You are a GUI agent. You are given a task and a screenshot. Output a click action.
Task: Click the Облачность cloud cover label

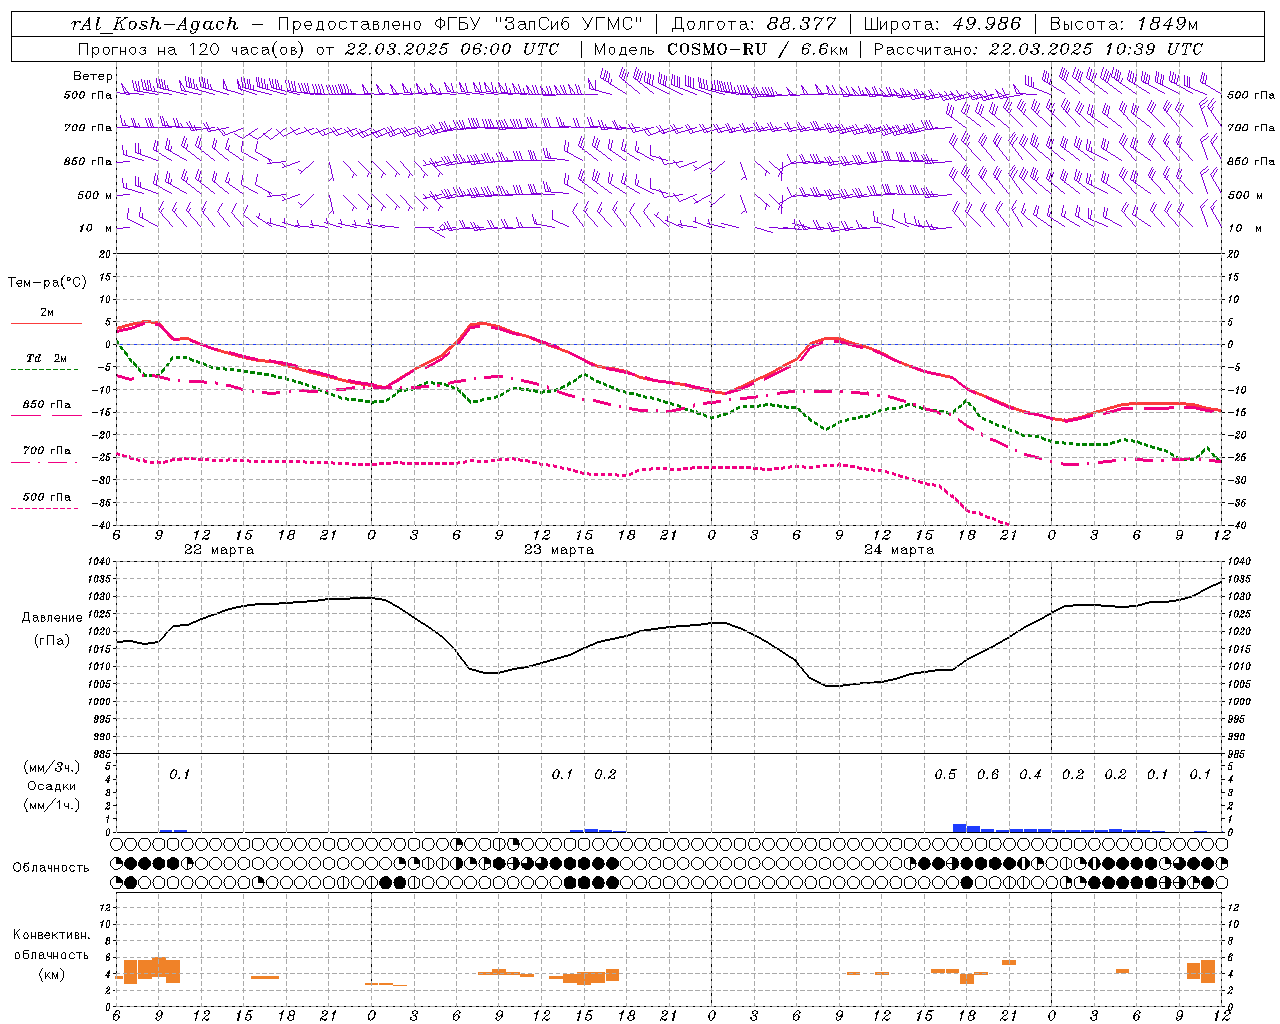(51, 868)
